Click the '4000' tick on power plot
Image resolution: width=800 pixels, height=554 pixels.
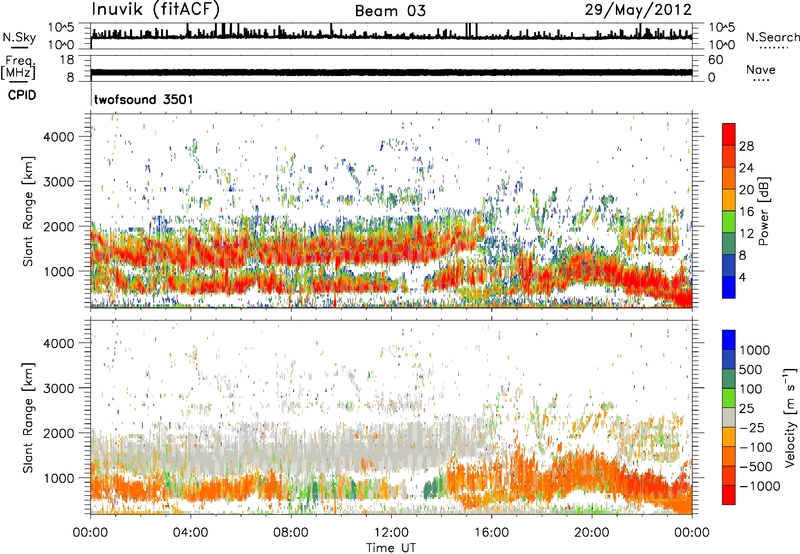coord(59,137)
